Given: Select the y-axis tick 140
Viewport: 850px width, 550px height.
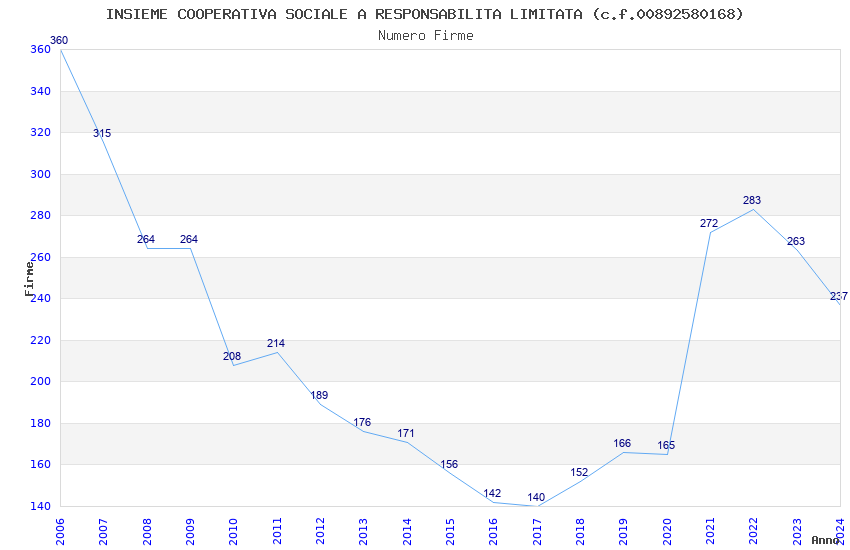Looking at the screenshot, I should click(41, 506).
